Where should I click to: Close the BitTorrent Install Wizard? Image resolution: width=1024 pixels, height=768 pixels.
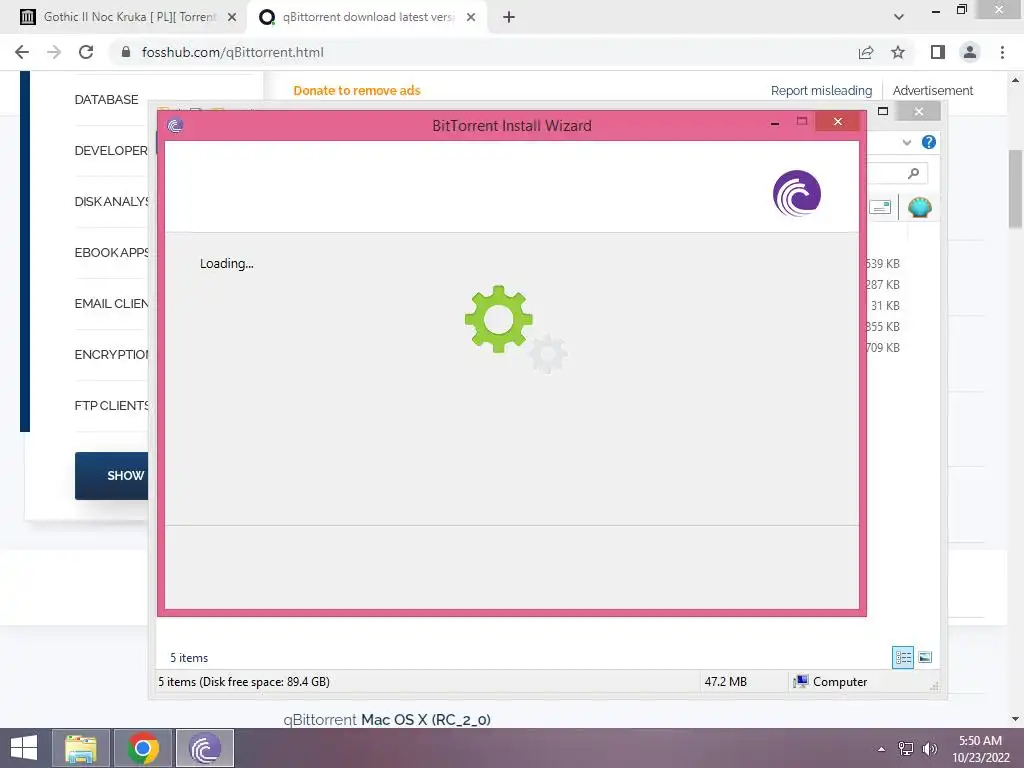coord(837,121)
